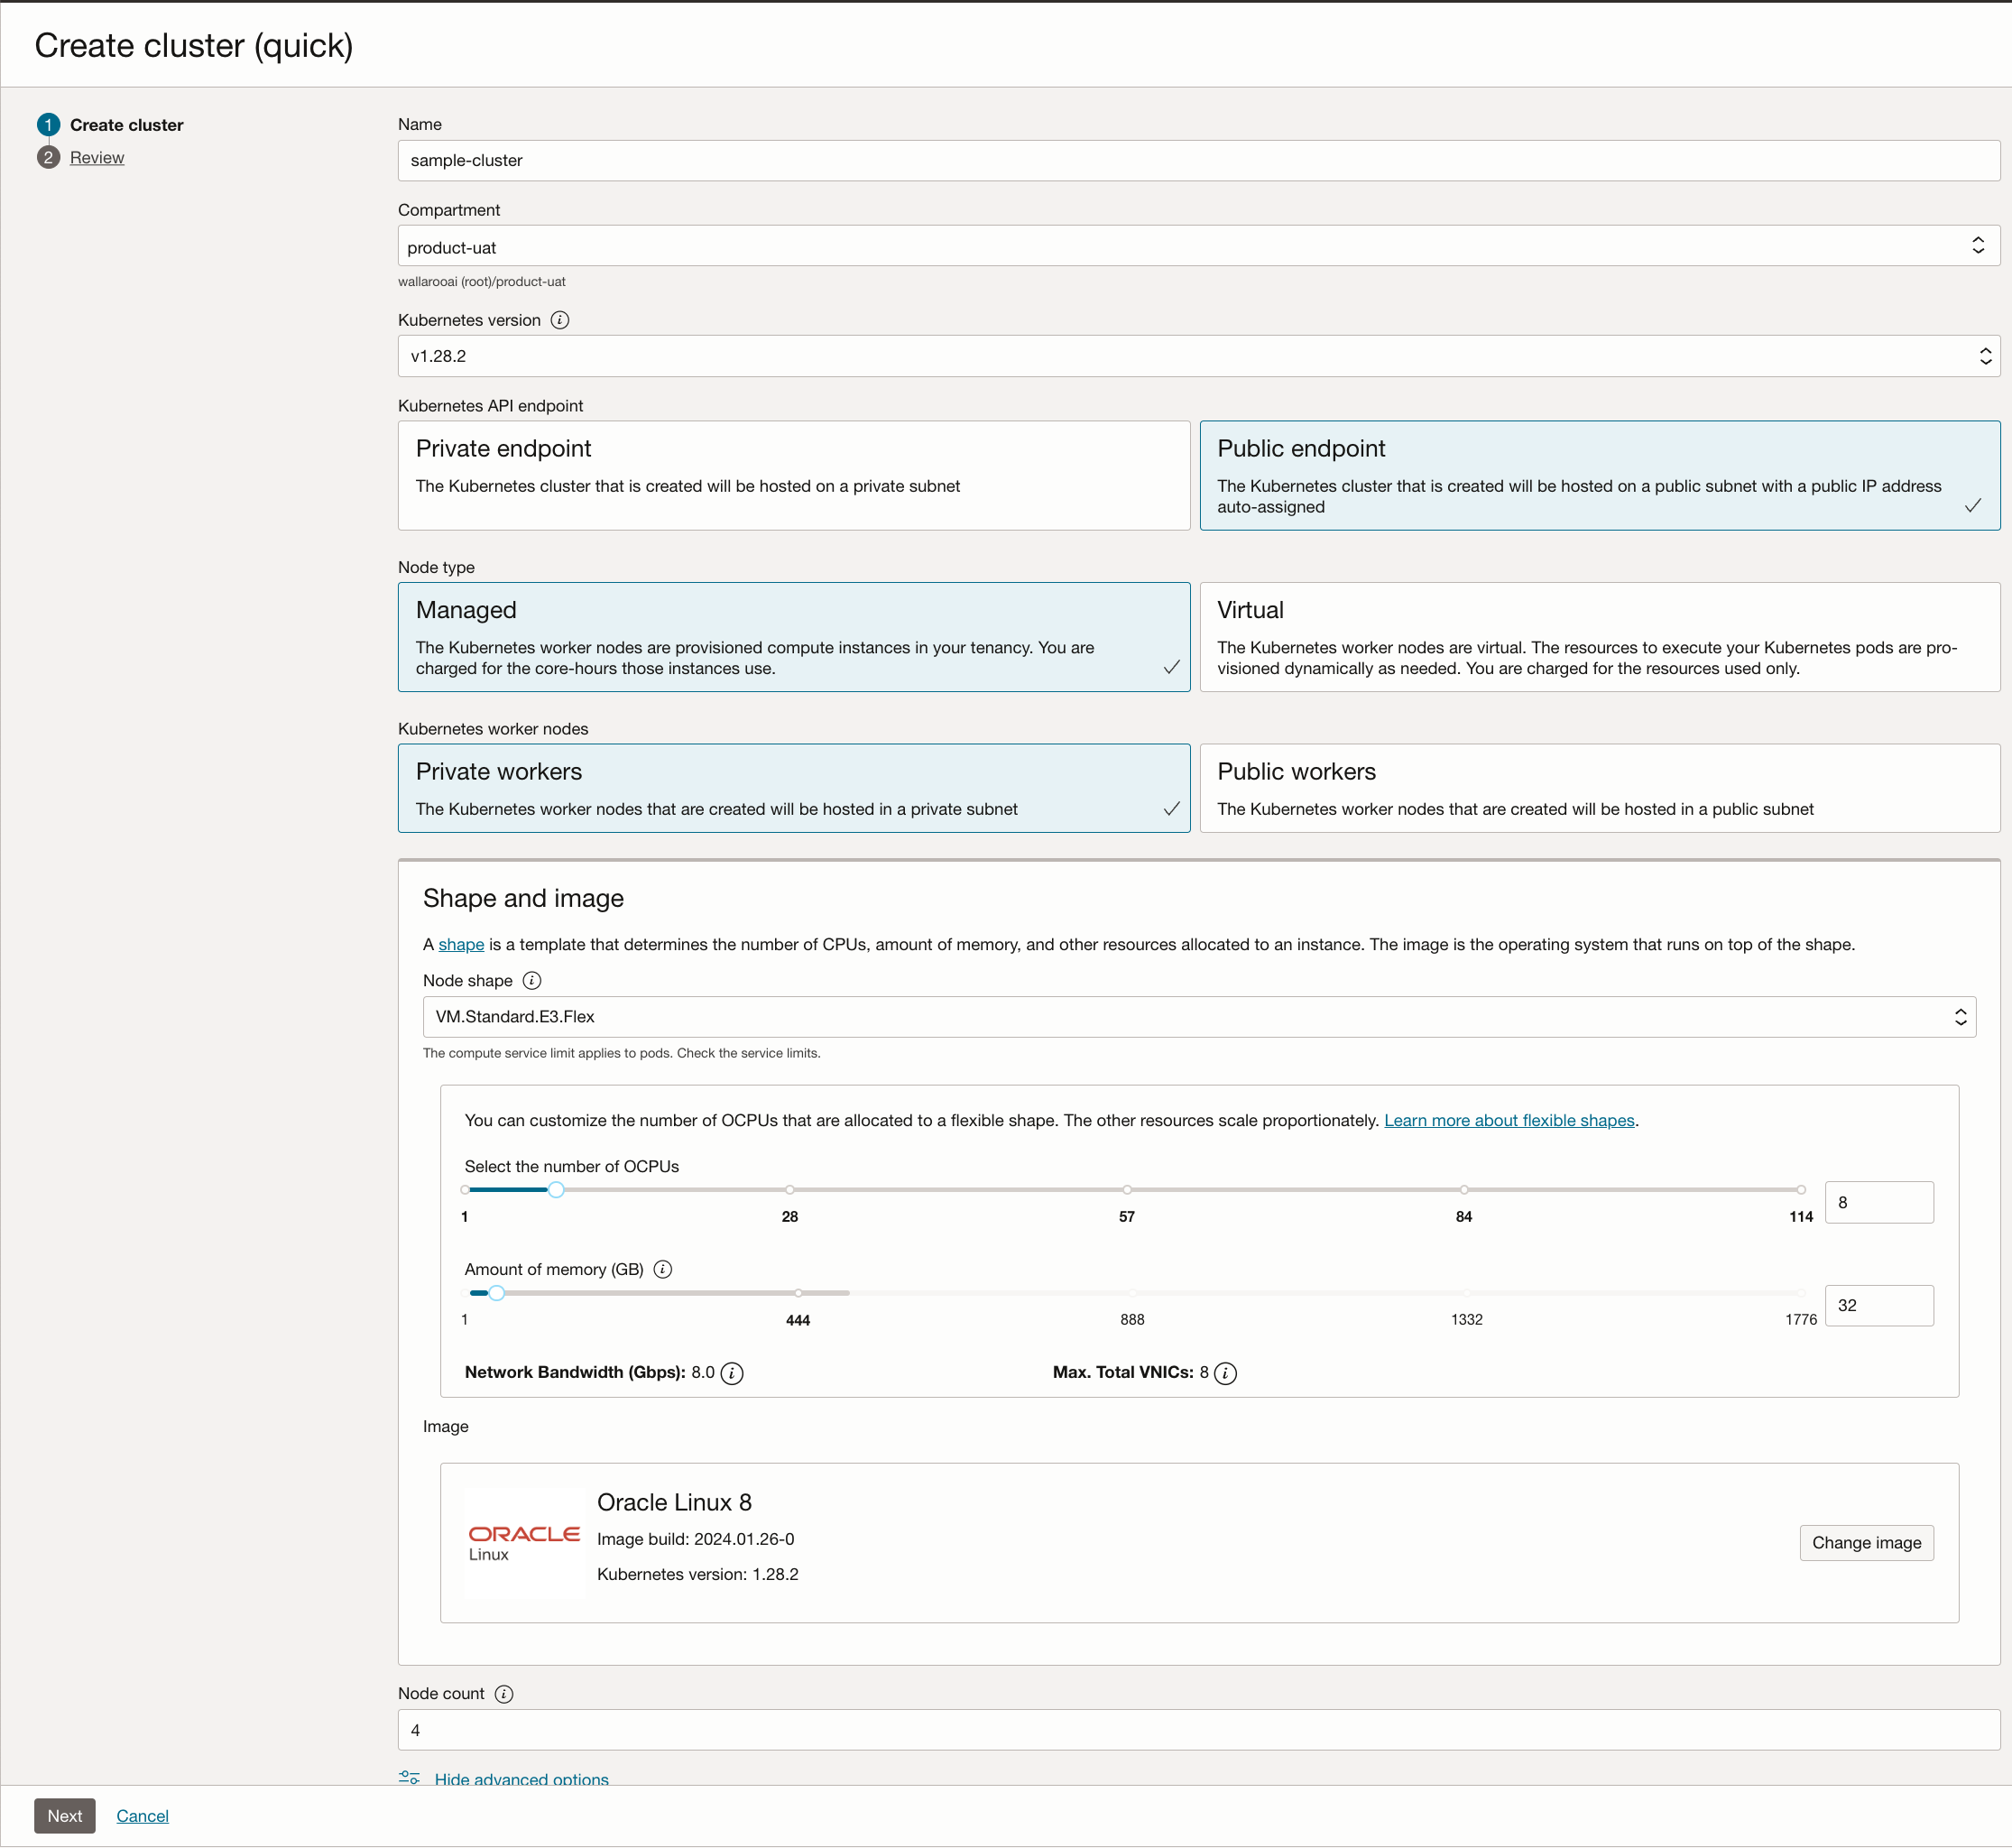
Task: Click the Oracle Linux logo thumbnail
Action: [x=524, y=1542]
